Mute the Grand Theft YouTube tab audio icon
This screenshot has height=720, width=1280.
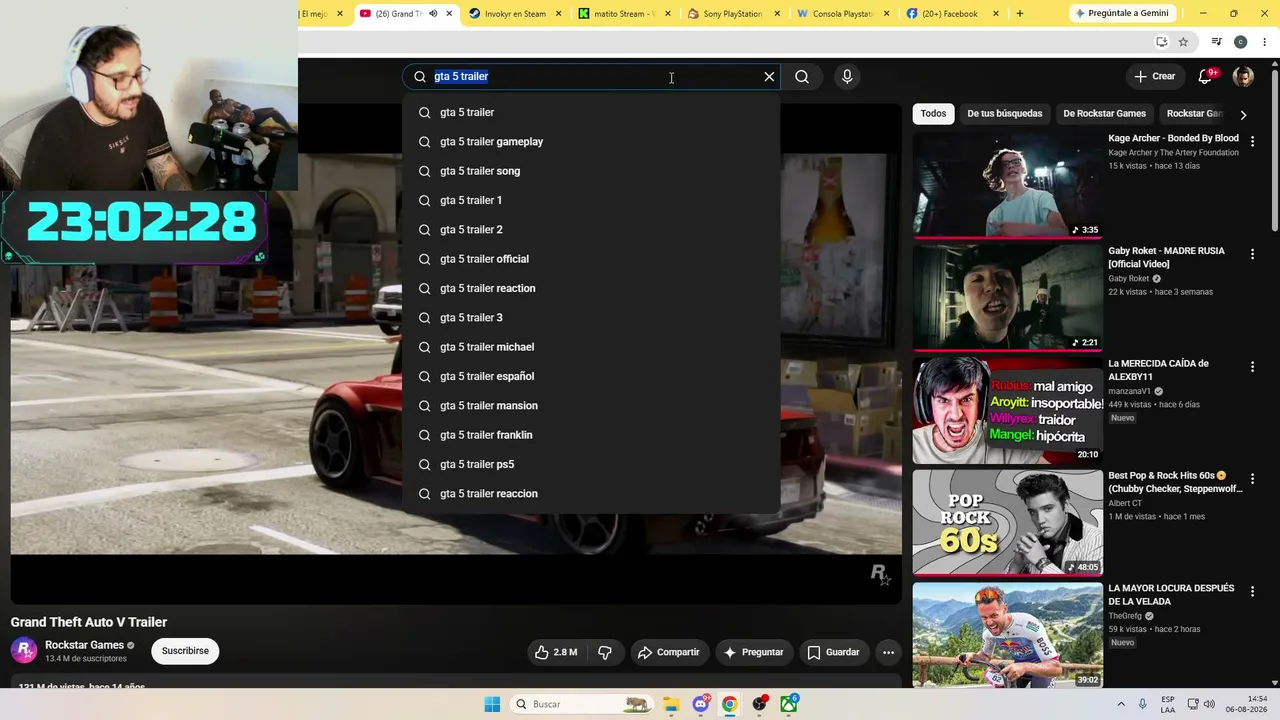(x=433, y=14)
